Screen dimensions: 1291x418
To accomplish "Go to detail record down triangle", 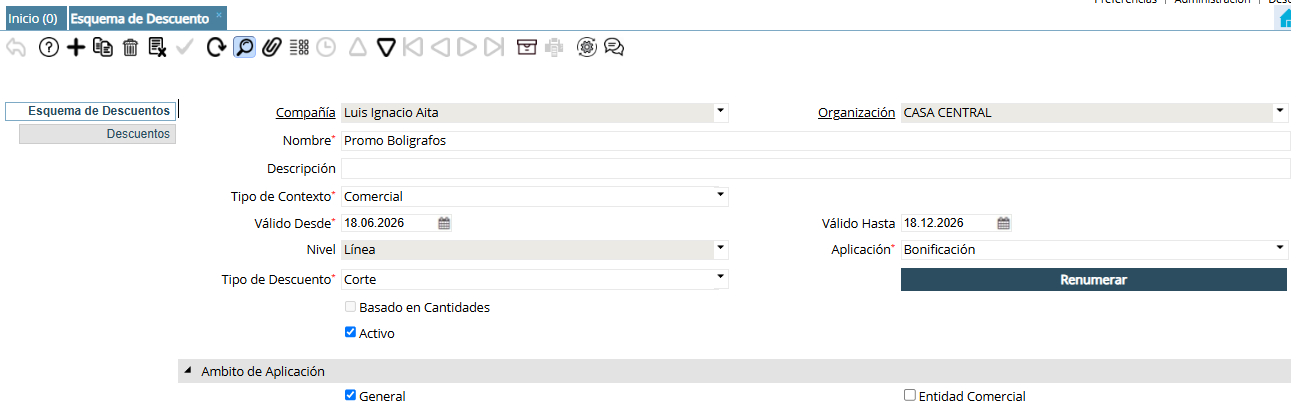I will [x=386, y=47].
